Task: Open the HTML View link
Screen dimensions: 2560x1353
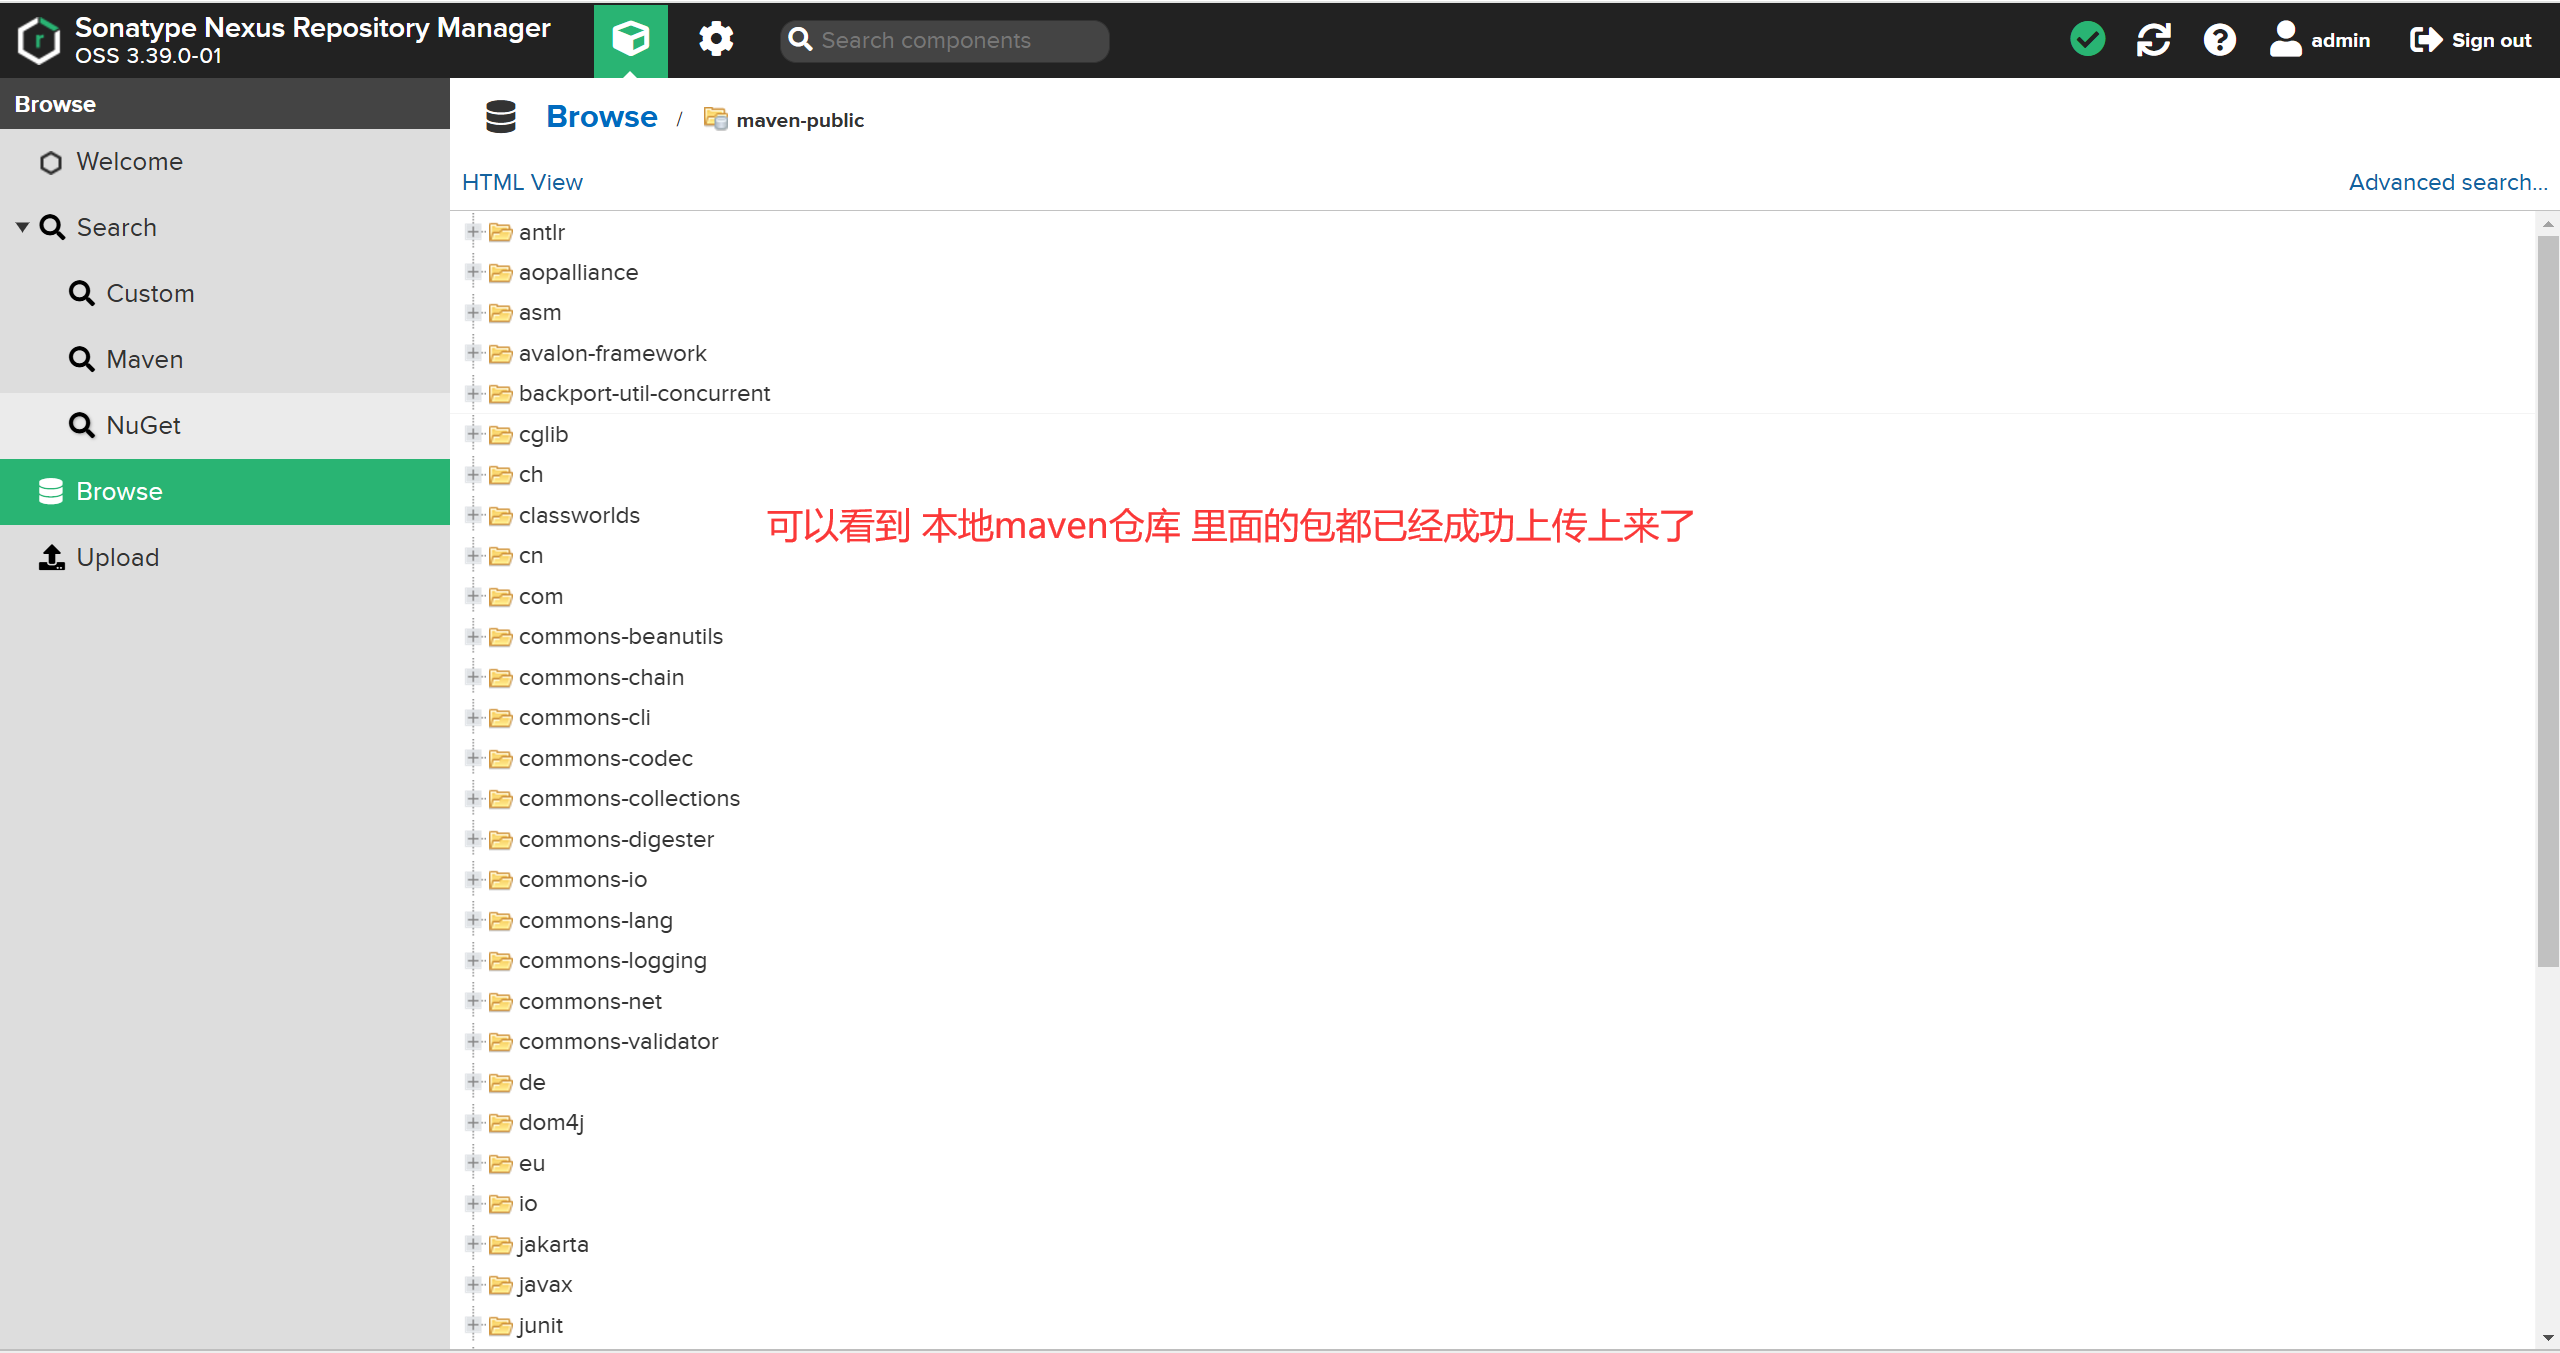Action: tap(522, 182)
